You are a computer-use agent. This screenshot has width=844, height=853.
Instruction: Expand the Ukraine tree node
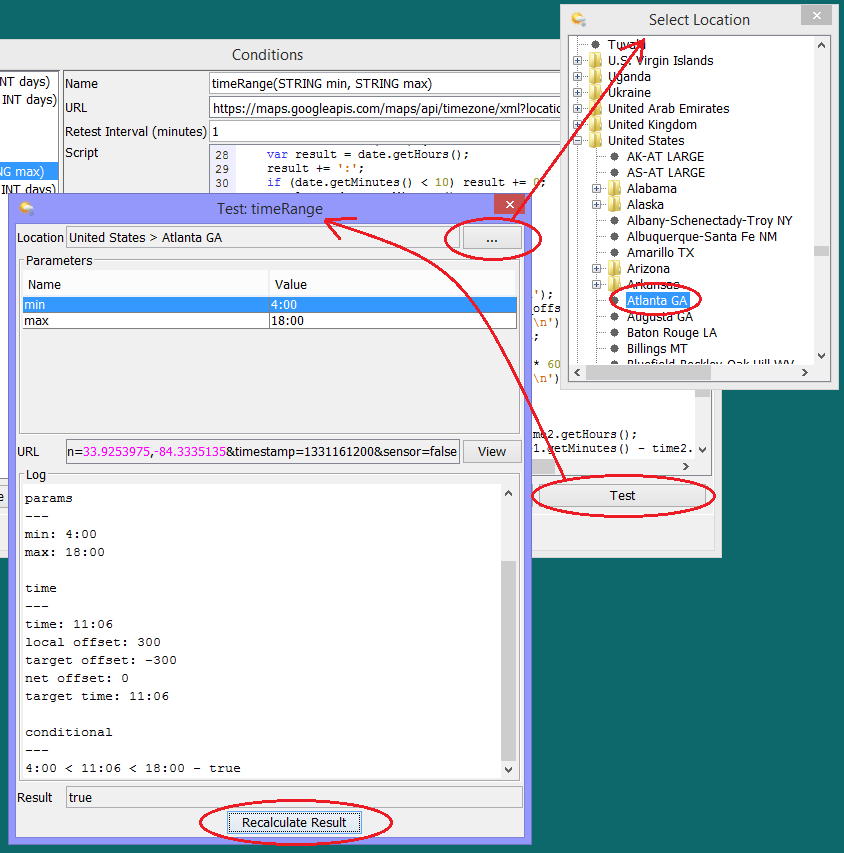pyautogui.click(x=577, y=92)
